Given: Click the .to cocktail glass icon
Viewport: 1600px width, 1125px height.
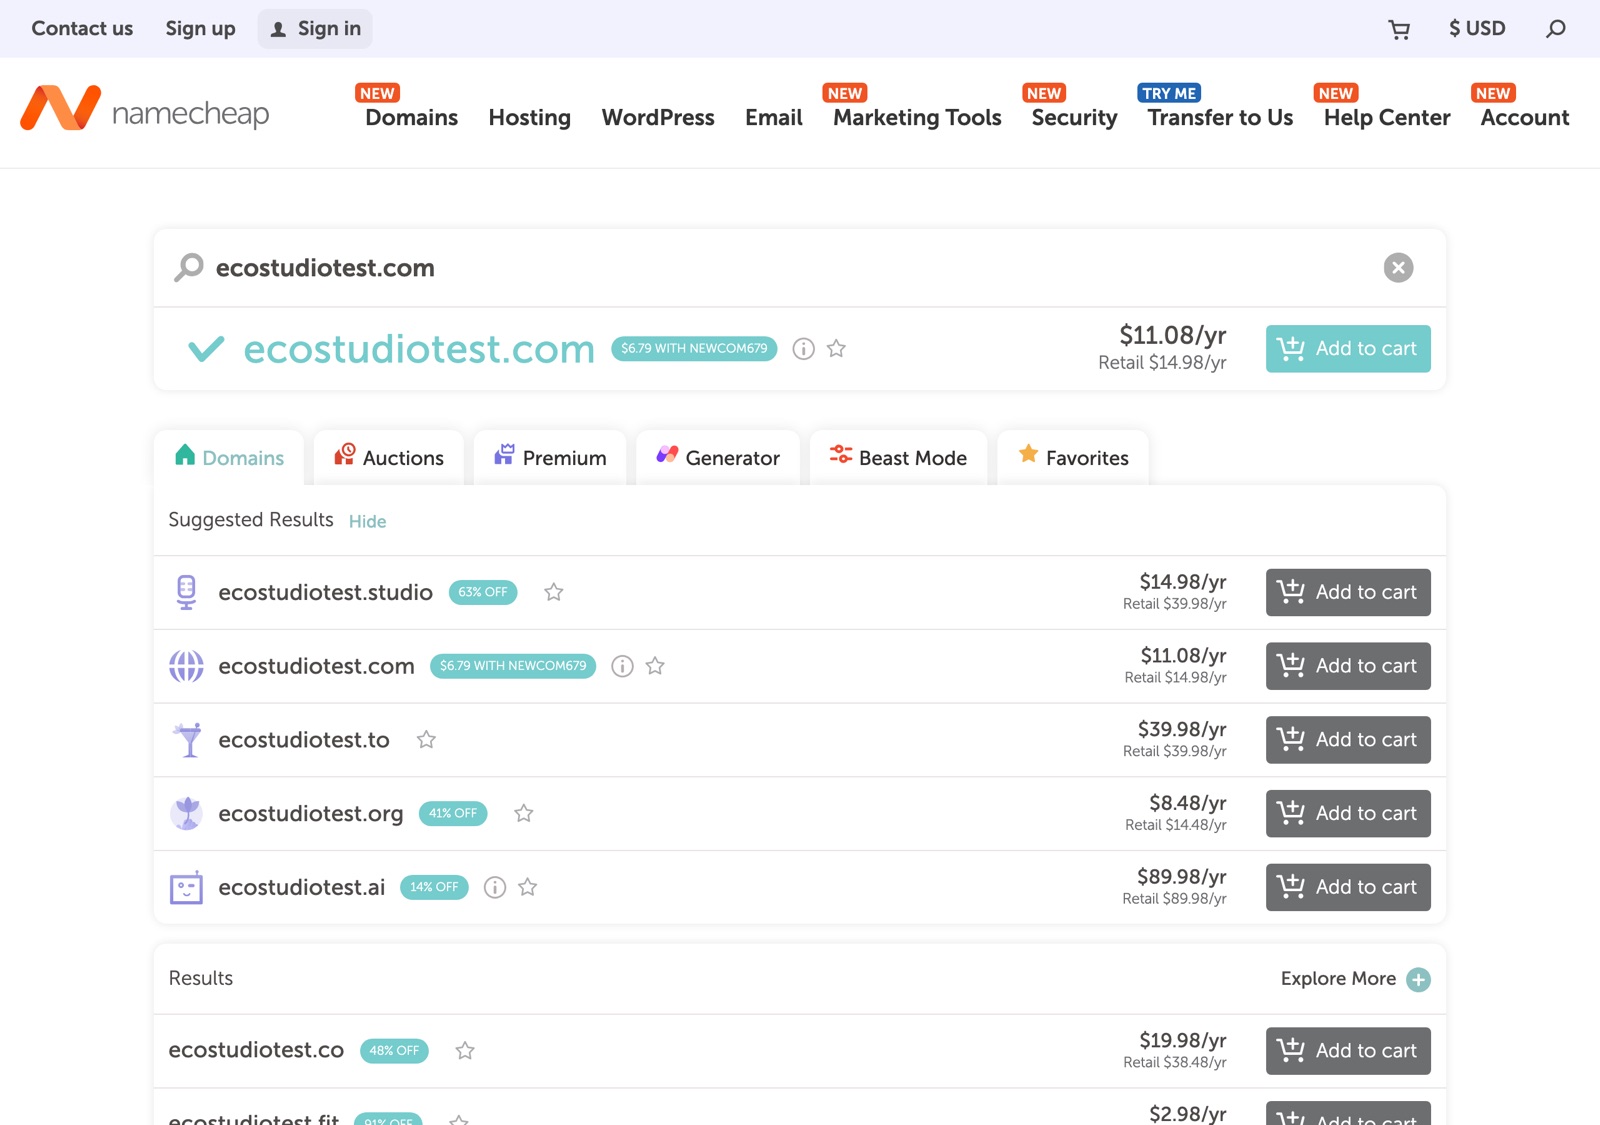Looking at the screenshot, I should [x=187, y=740].
